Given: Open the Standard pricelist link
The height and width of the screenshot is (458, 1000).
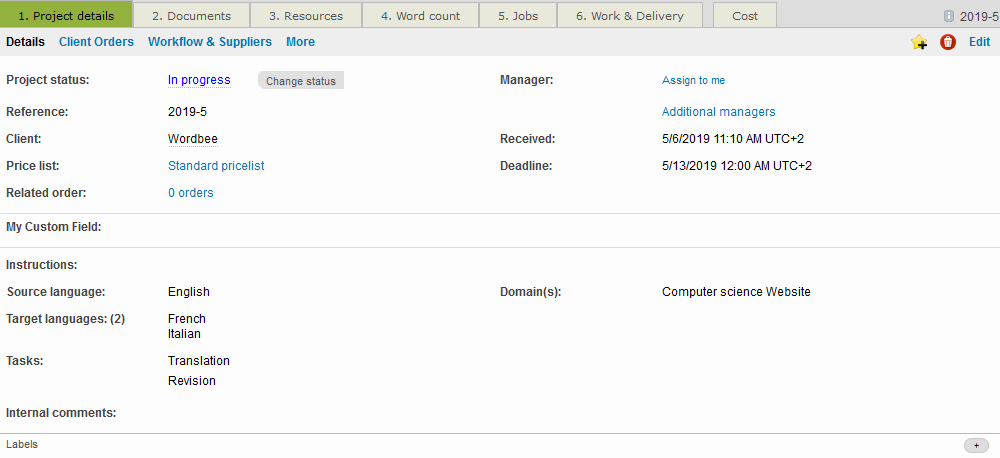Looking at the screenshot, I should [x=216, y=166].
